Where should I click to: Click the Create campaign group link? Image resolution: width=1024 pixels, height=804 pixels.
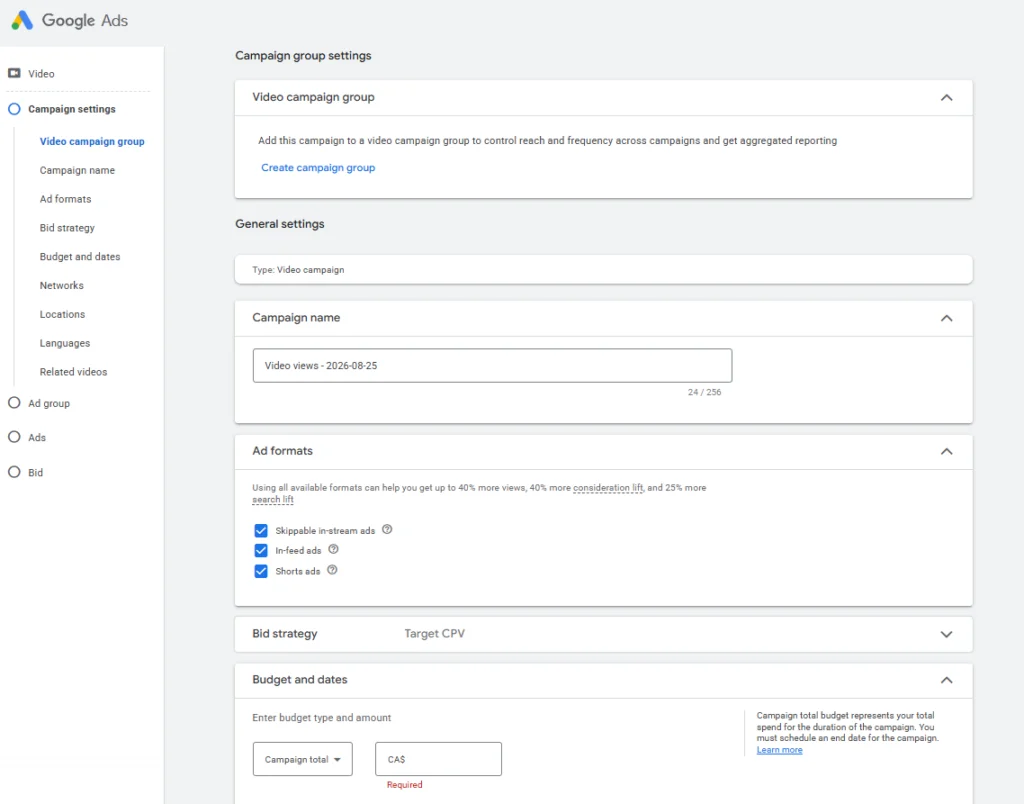point(318,168)
